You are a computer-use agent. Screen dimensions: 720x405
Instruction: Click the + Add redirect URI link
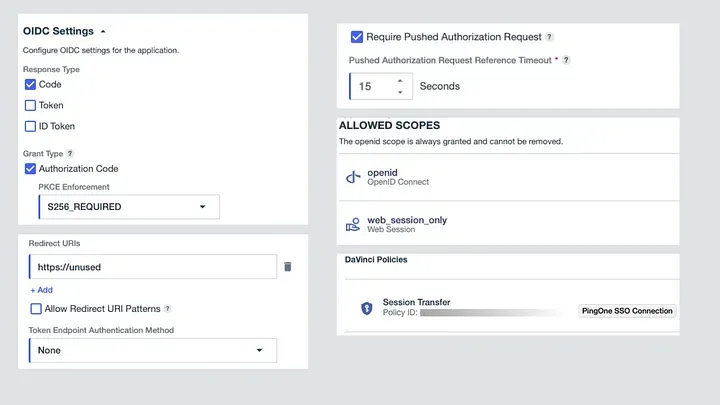pyautogui.click(x=41, y=290)
